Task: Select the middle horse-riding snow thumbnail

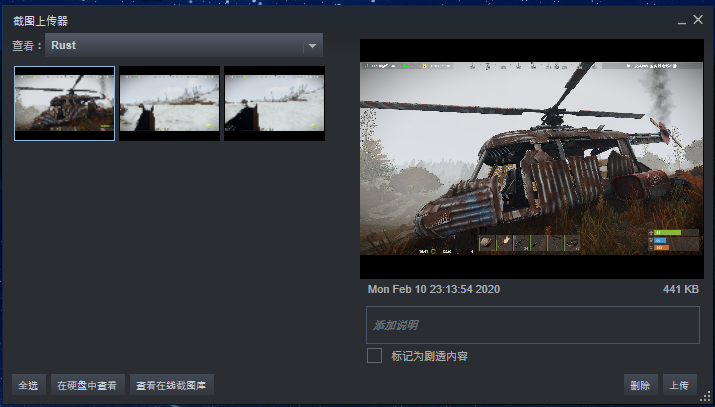Action: click(x=170, y=103)
